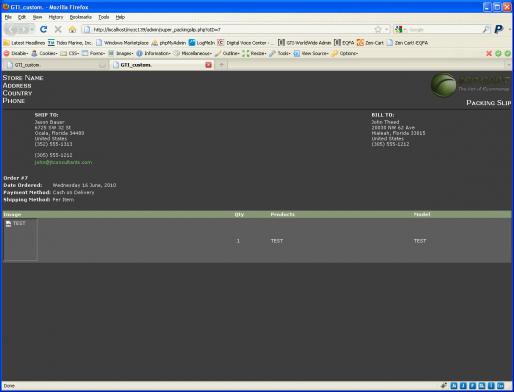This screenshot has width=514, height=392.
Task: Go to the Home page icon
Action: tap(72, 29)
